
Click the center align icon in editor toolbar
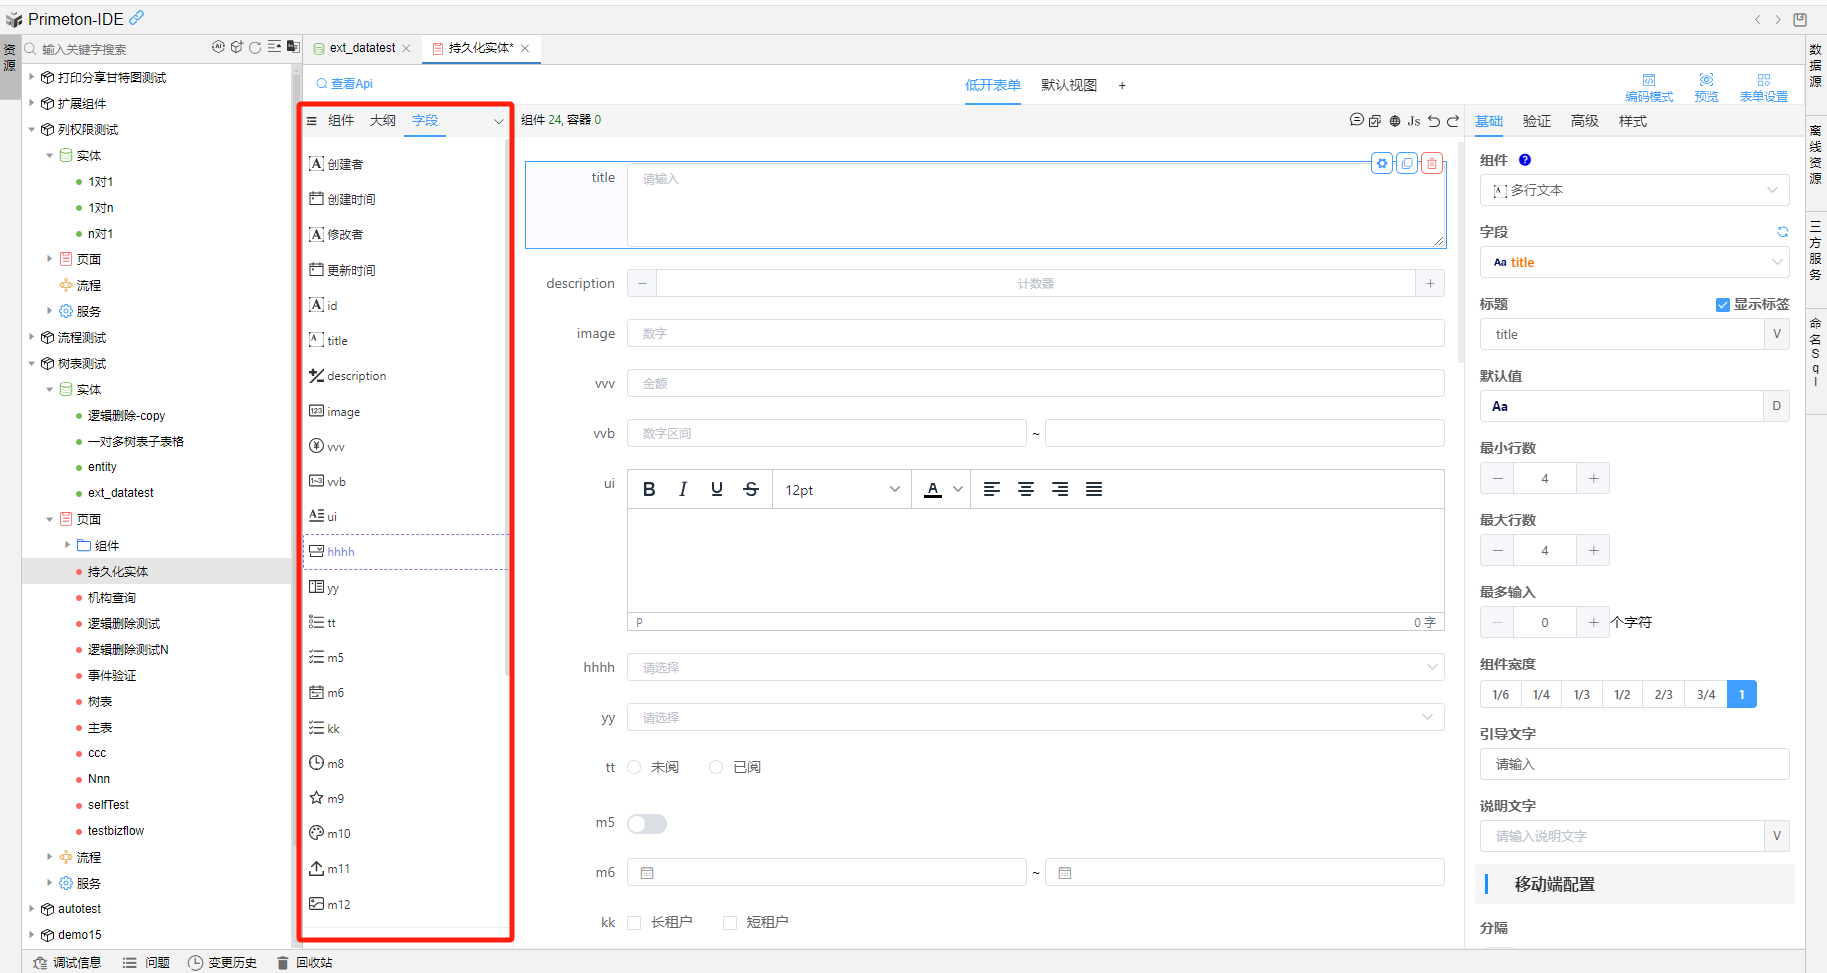pyautogui.click(x=1026, y=489)
